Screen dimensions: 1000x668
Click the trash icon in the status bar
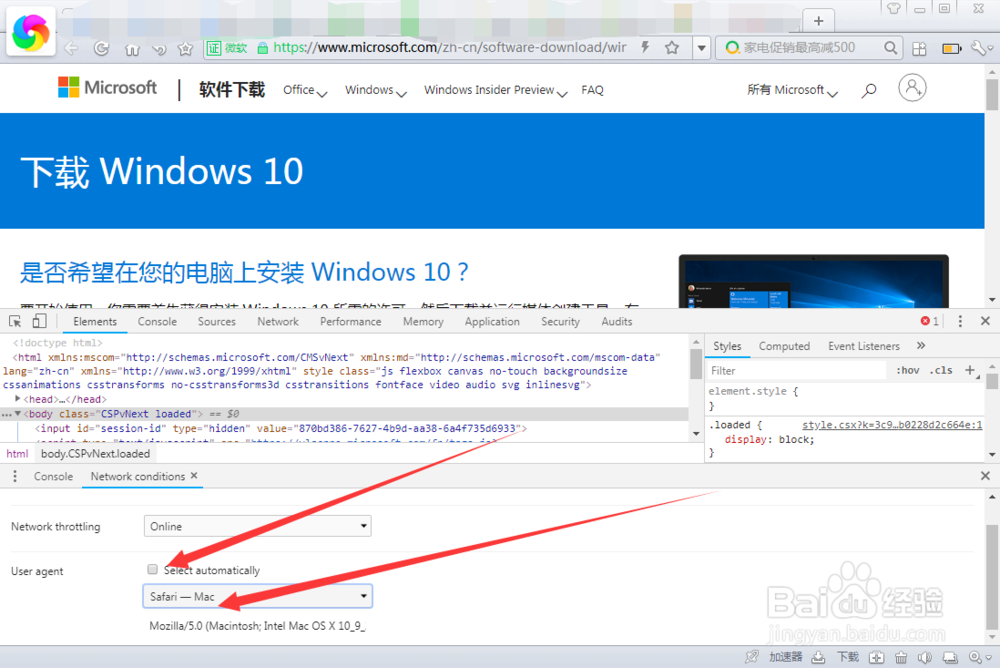(x=901, y=656)
